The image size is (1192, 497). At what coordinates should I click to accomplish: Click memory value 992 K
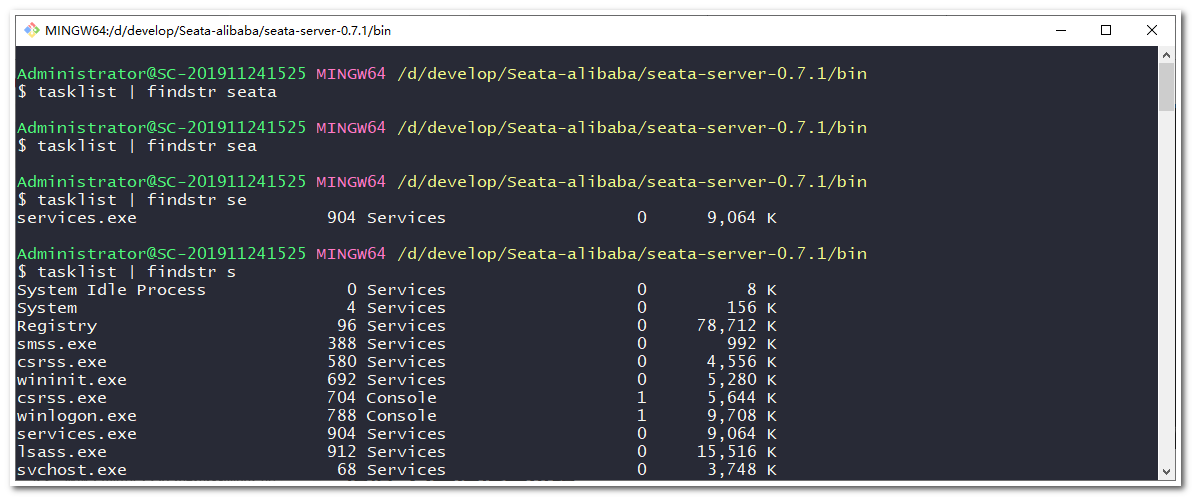[752, 343]
